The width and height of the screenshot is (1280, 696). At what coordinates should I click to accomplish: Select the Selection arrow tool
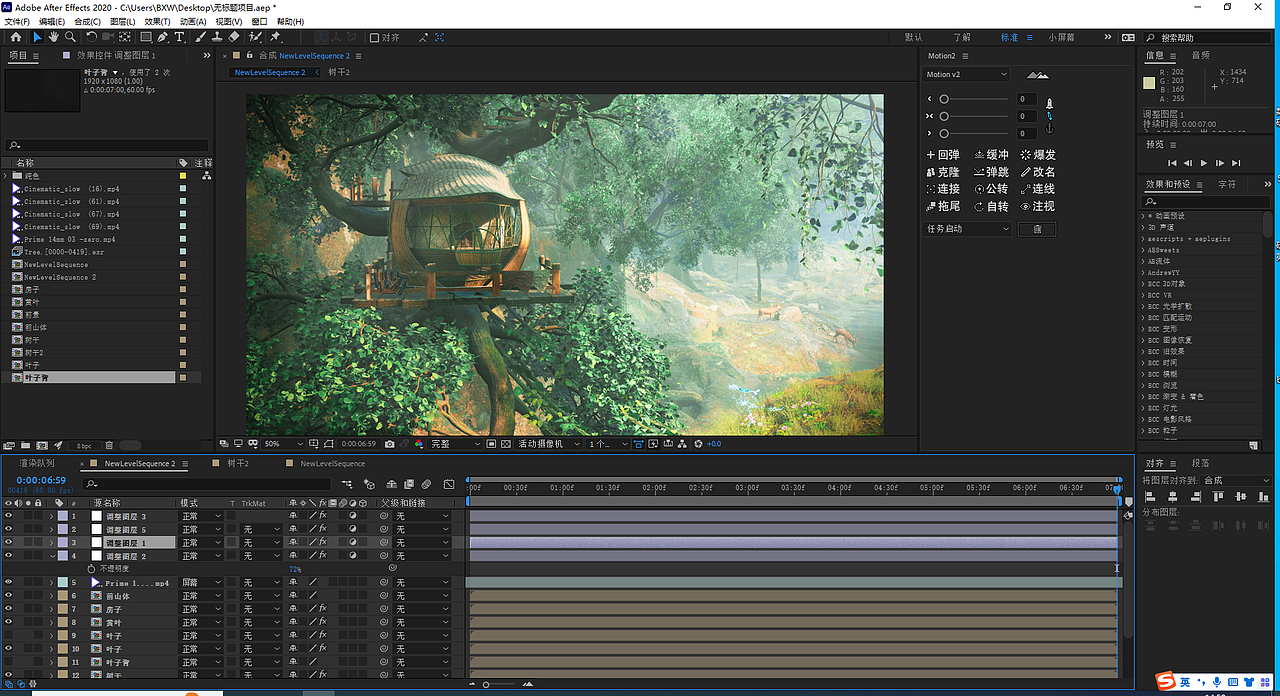tap(37, 37)
